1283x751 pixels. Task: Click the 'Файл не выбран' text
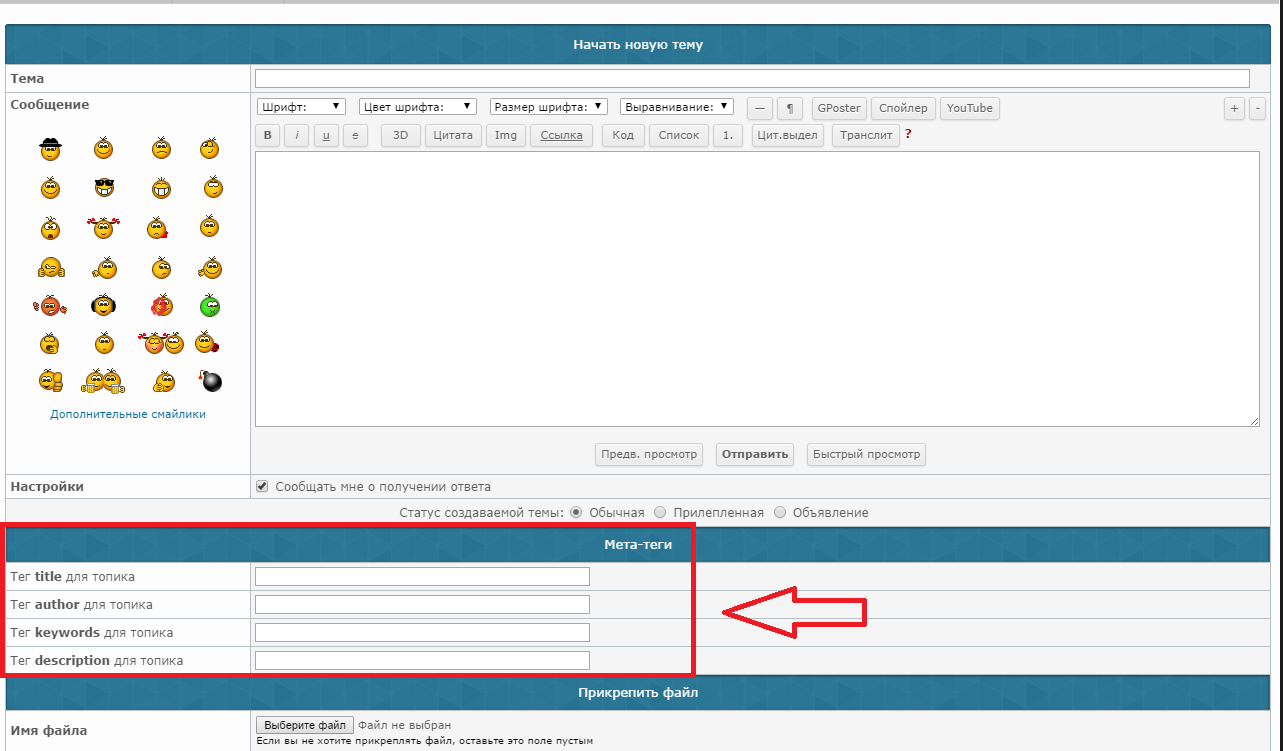click(x=405, y=726)
